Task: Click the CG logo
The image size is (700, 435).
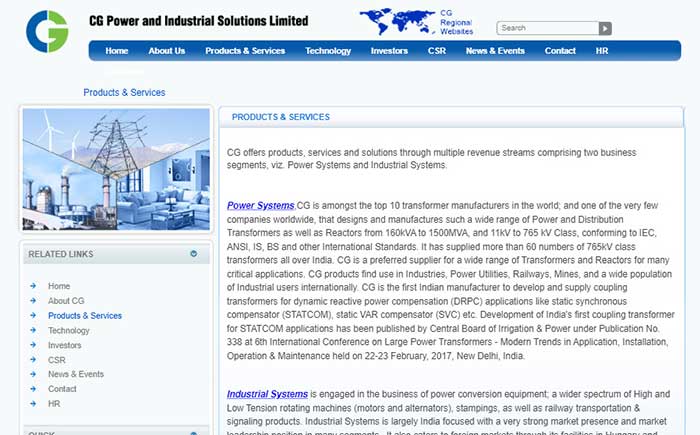Action: coord(47,31)
